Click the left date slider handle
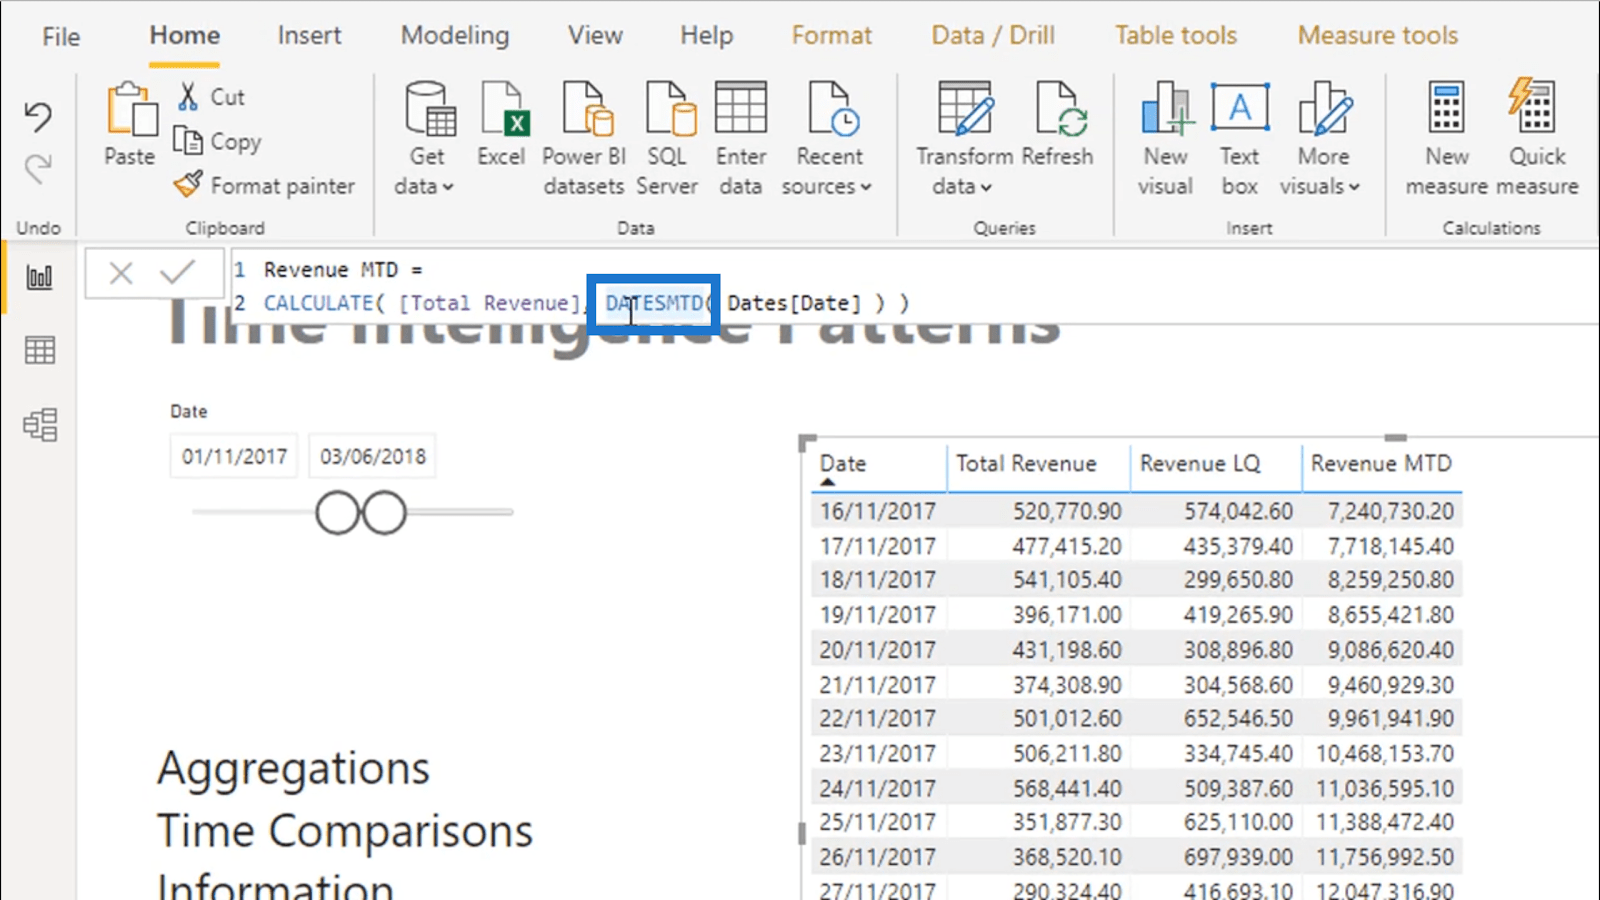The height and width of the screenshot is (900, 1600). tap(337, 513)
